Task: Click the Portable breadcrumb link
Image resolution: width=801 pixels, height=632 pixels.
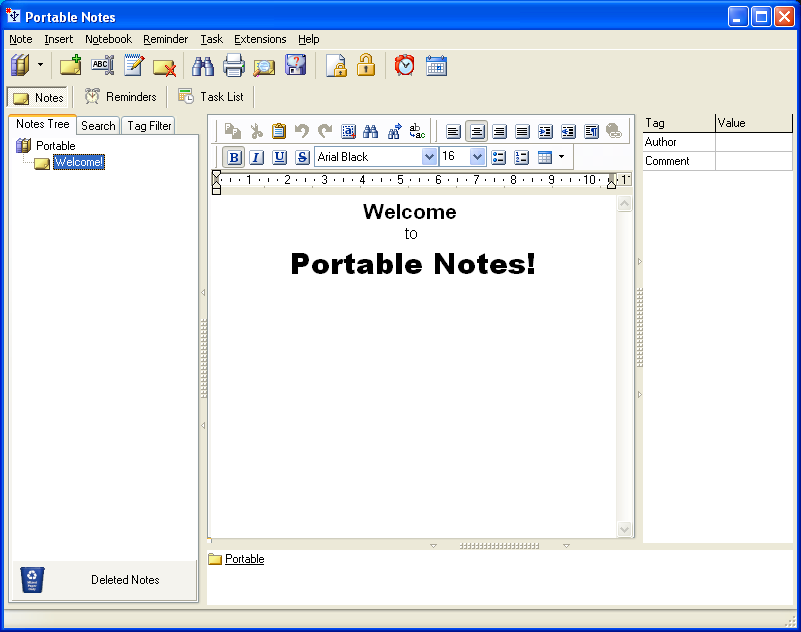Action: pos(245,559)
